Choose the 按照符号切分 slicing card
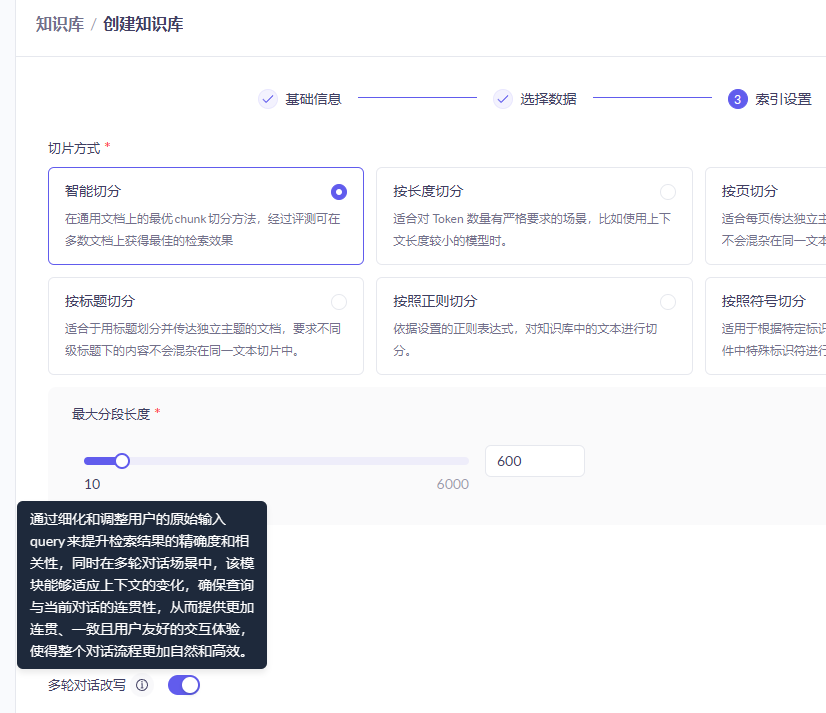The height and width of the screenshot is (713, 826). coord(766,326)
